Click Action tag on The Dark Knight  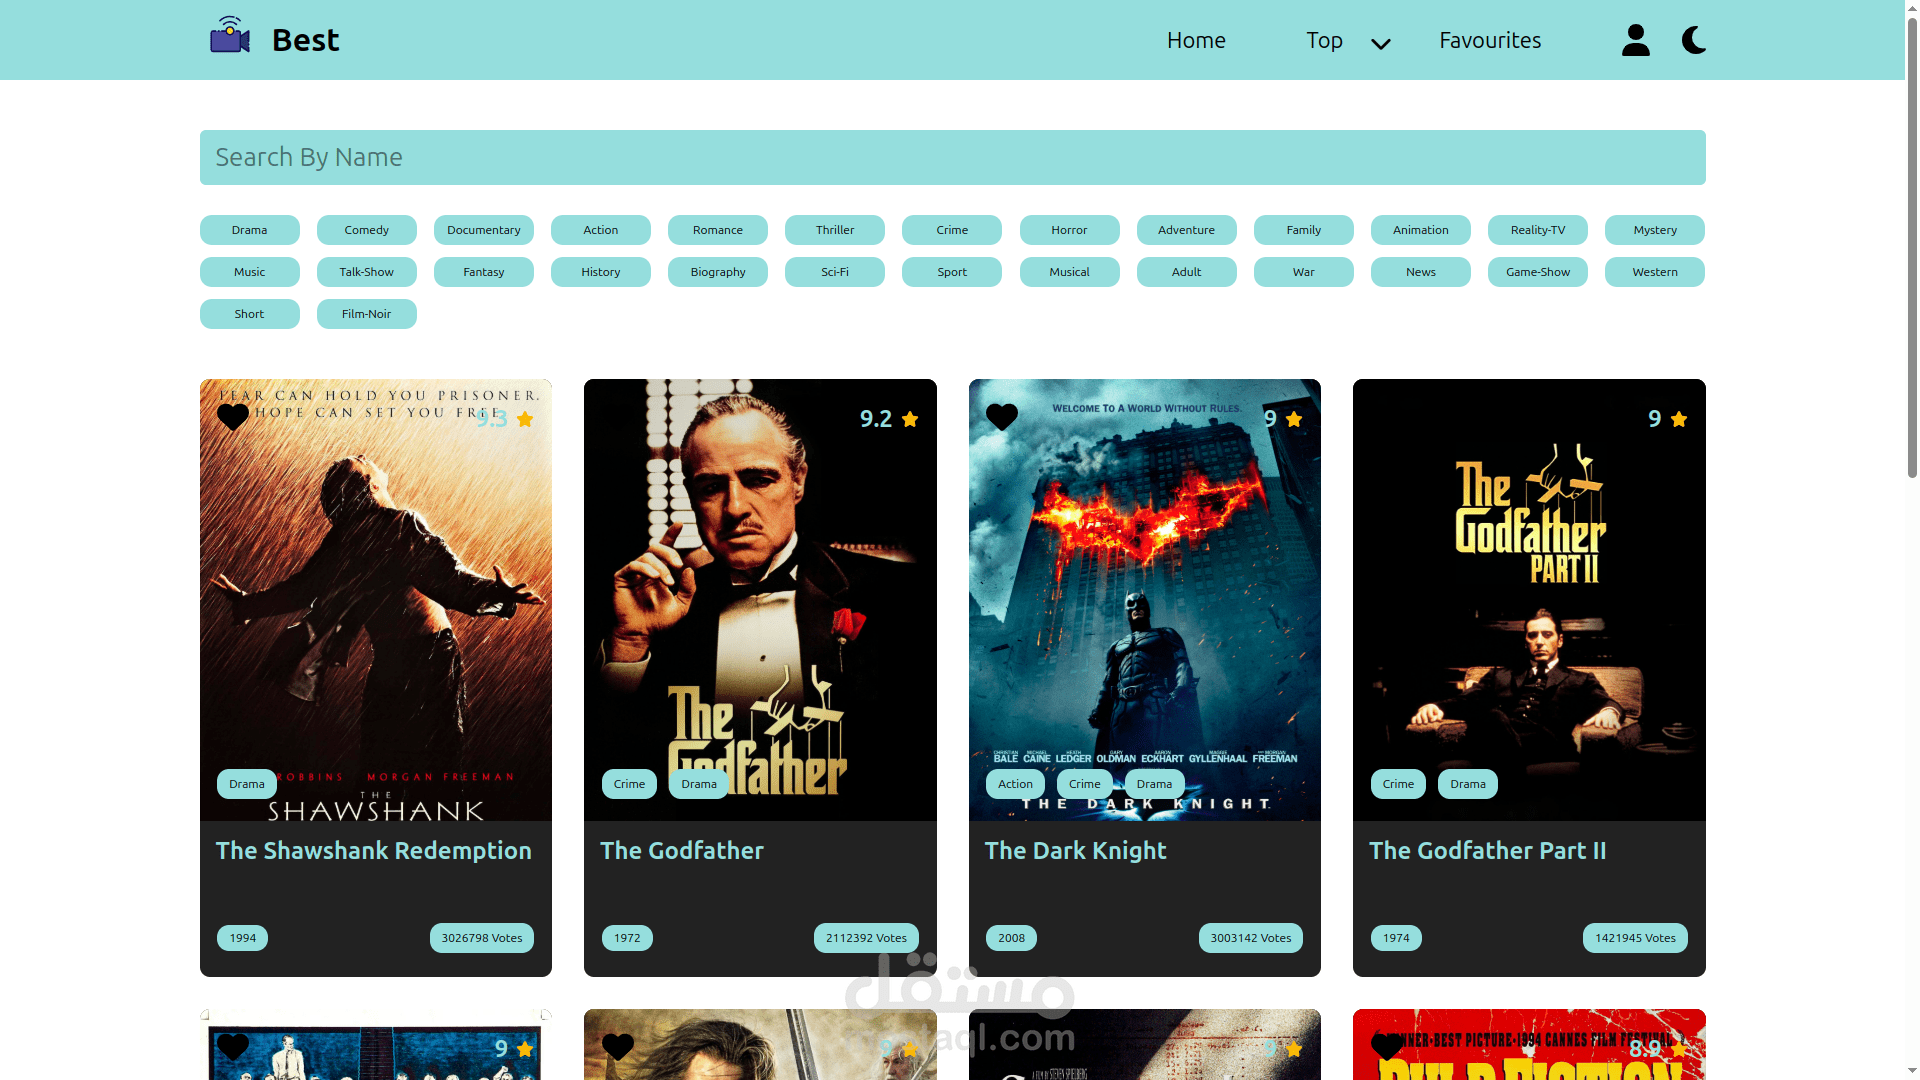1015,784
